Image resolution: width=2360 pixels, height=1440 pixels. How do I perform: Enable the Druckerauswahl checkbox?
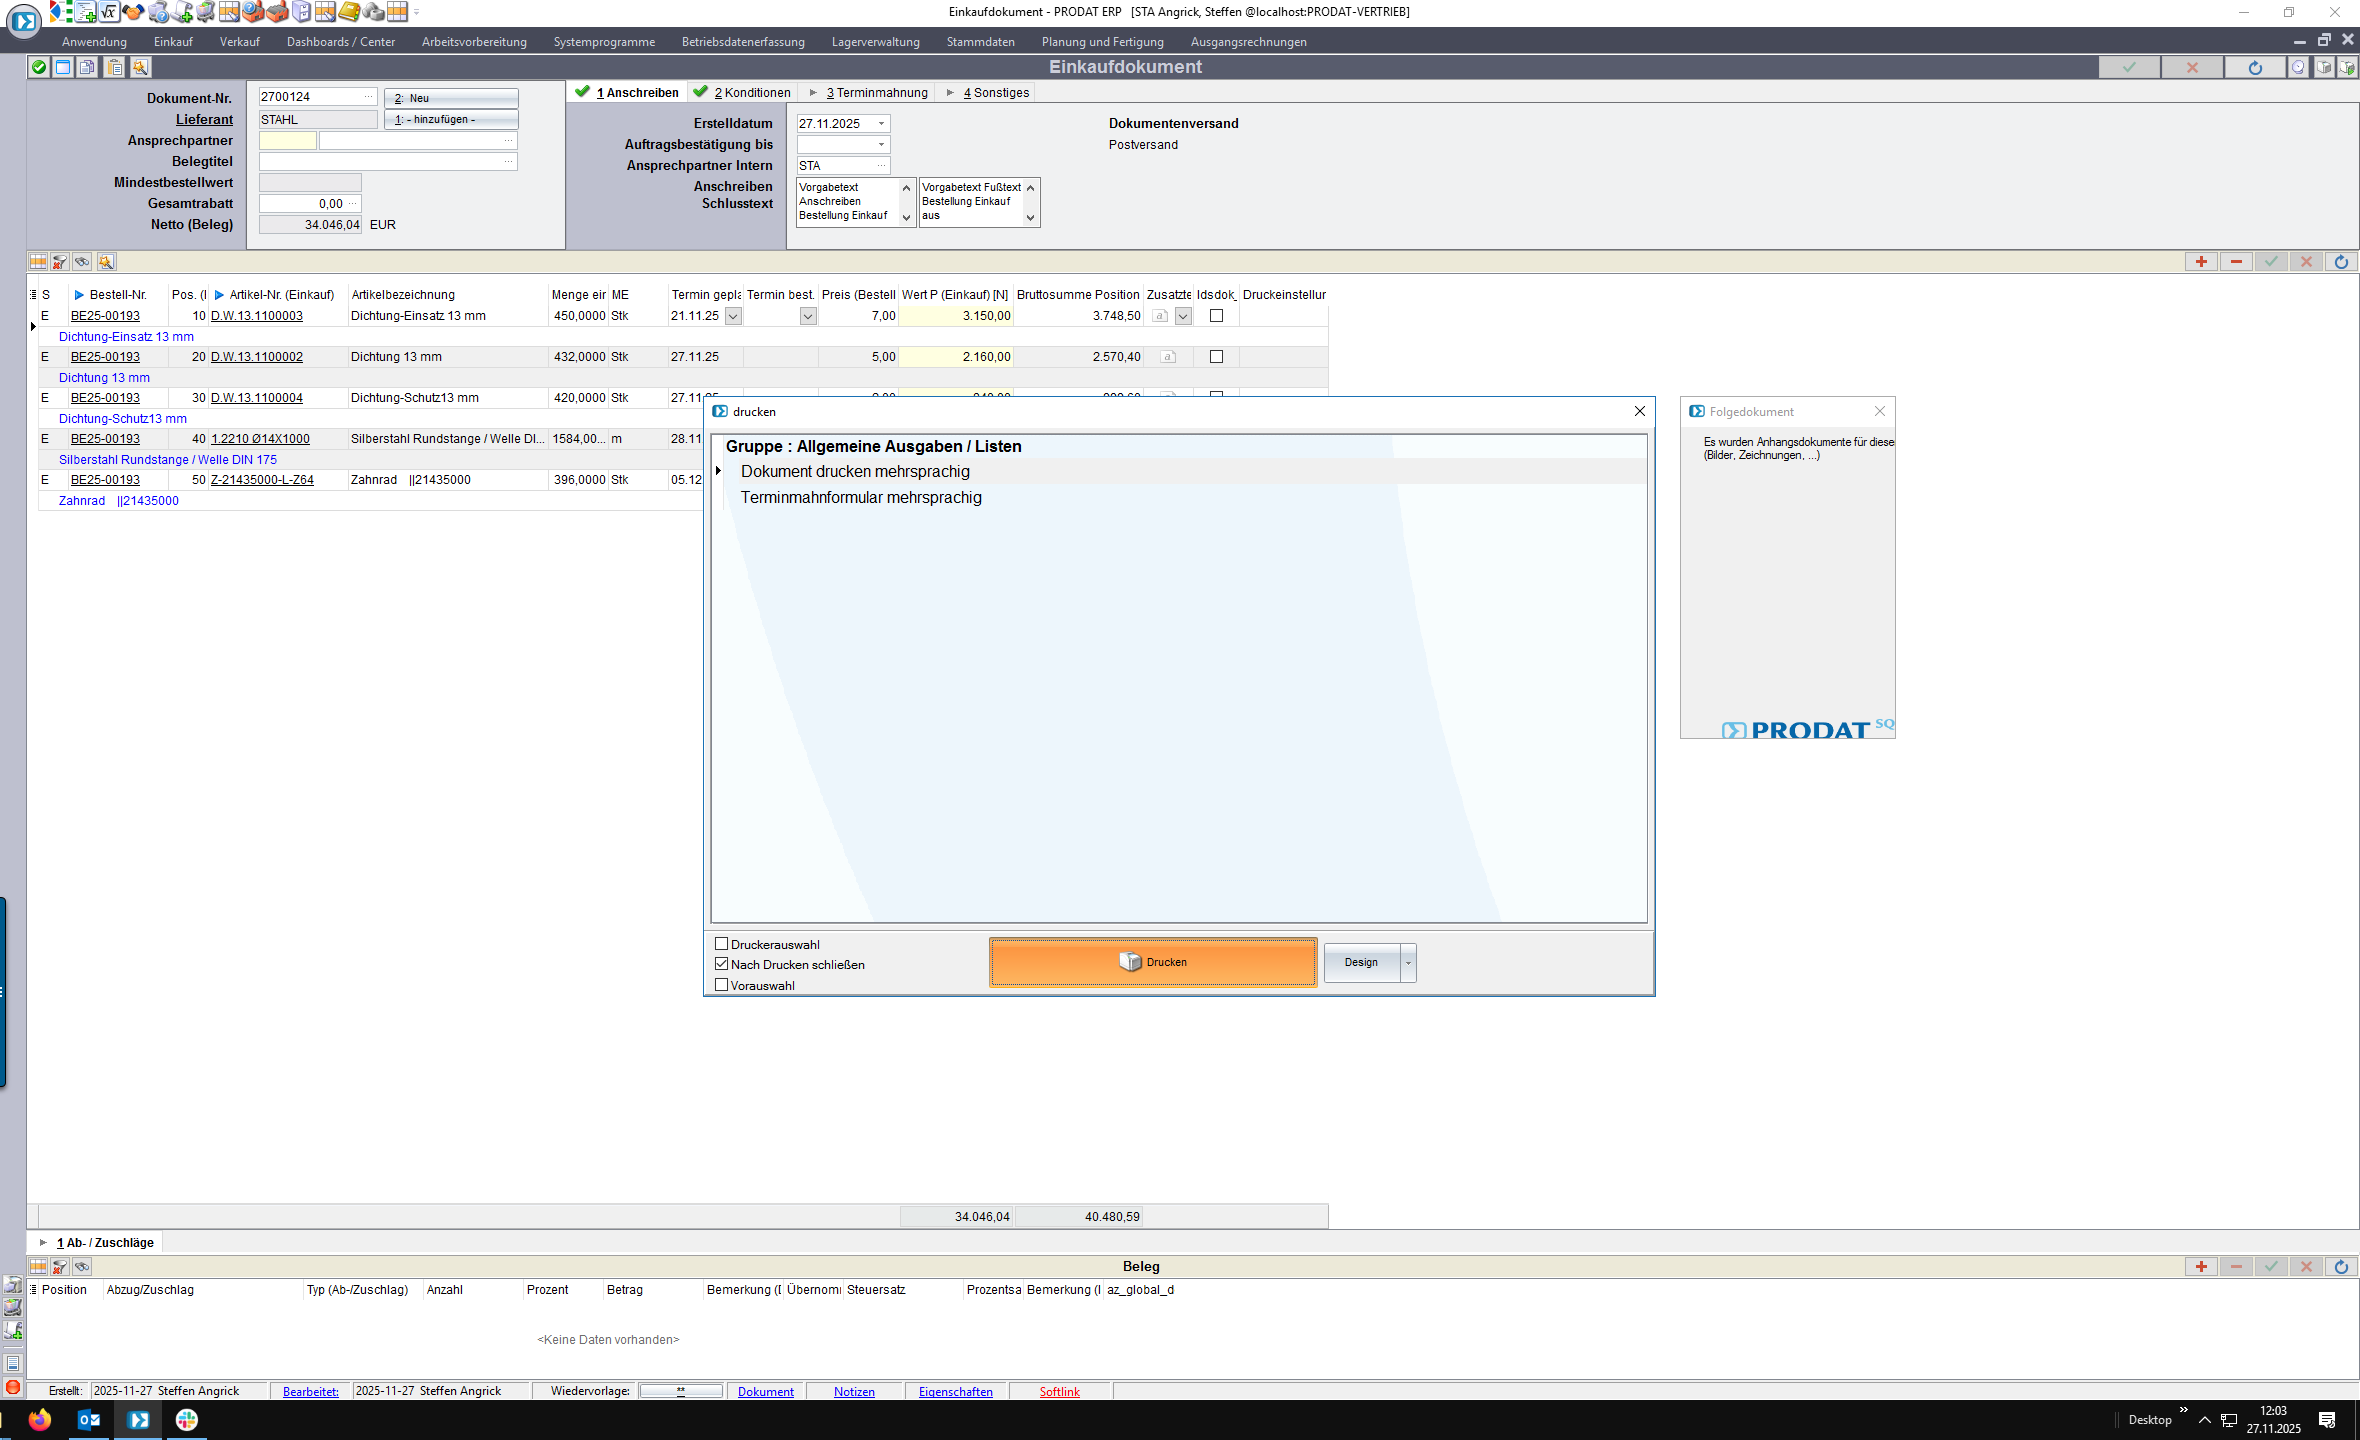click(x=721, y=944)
